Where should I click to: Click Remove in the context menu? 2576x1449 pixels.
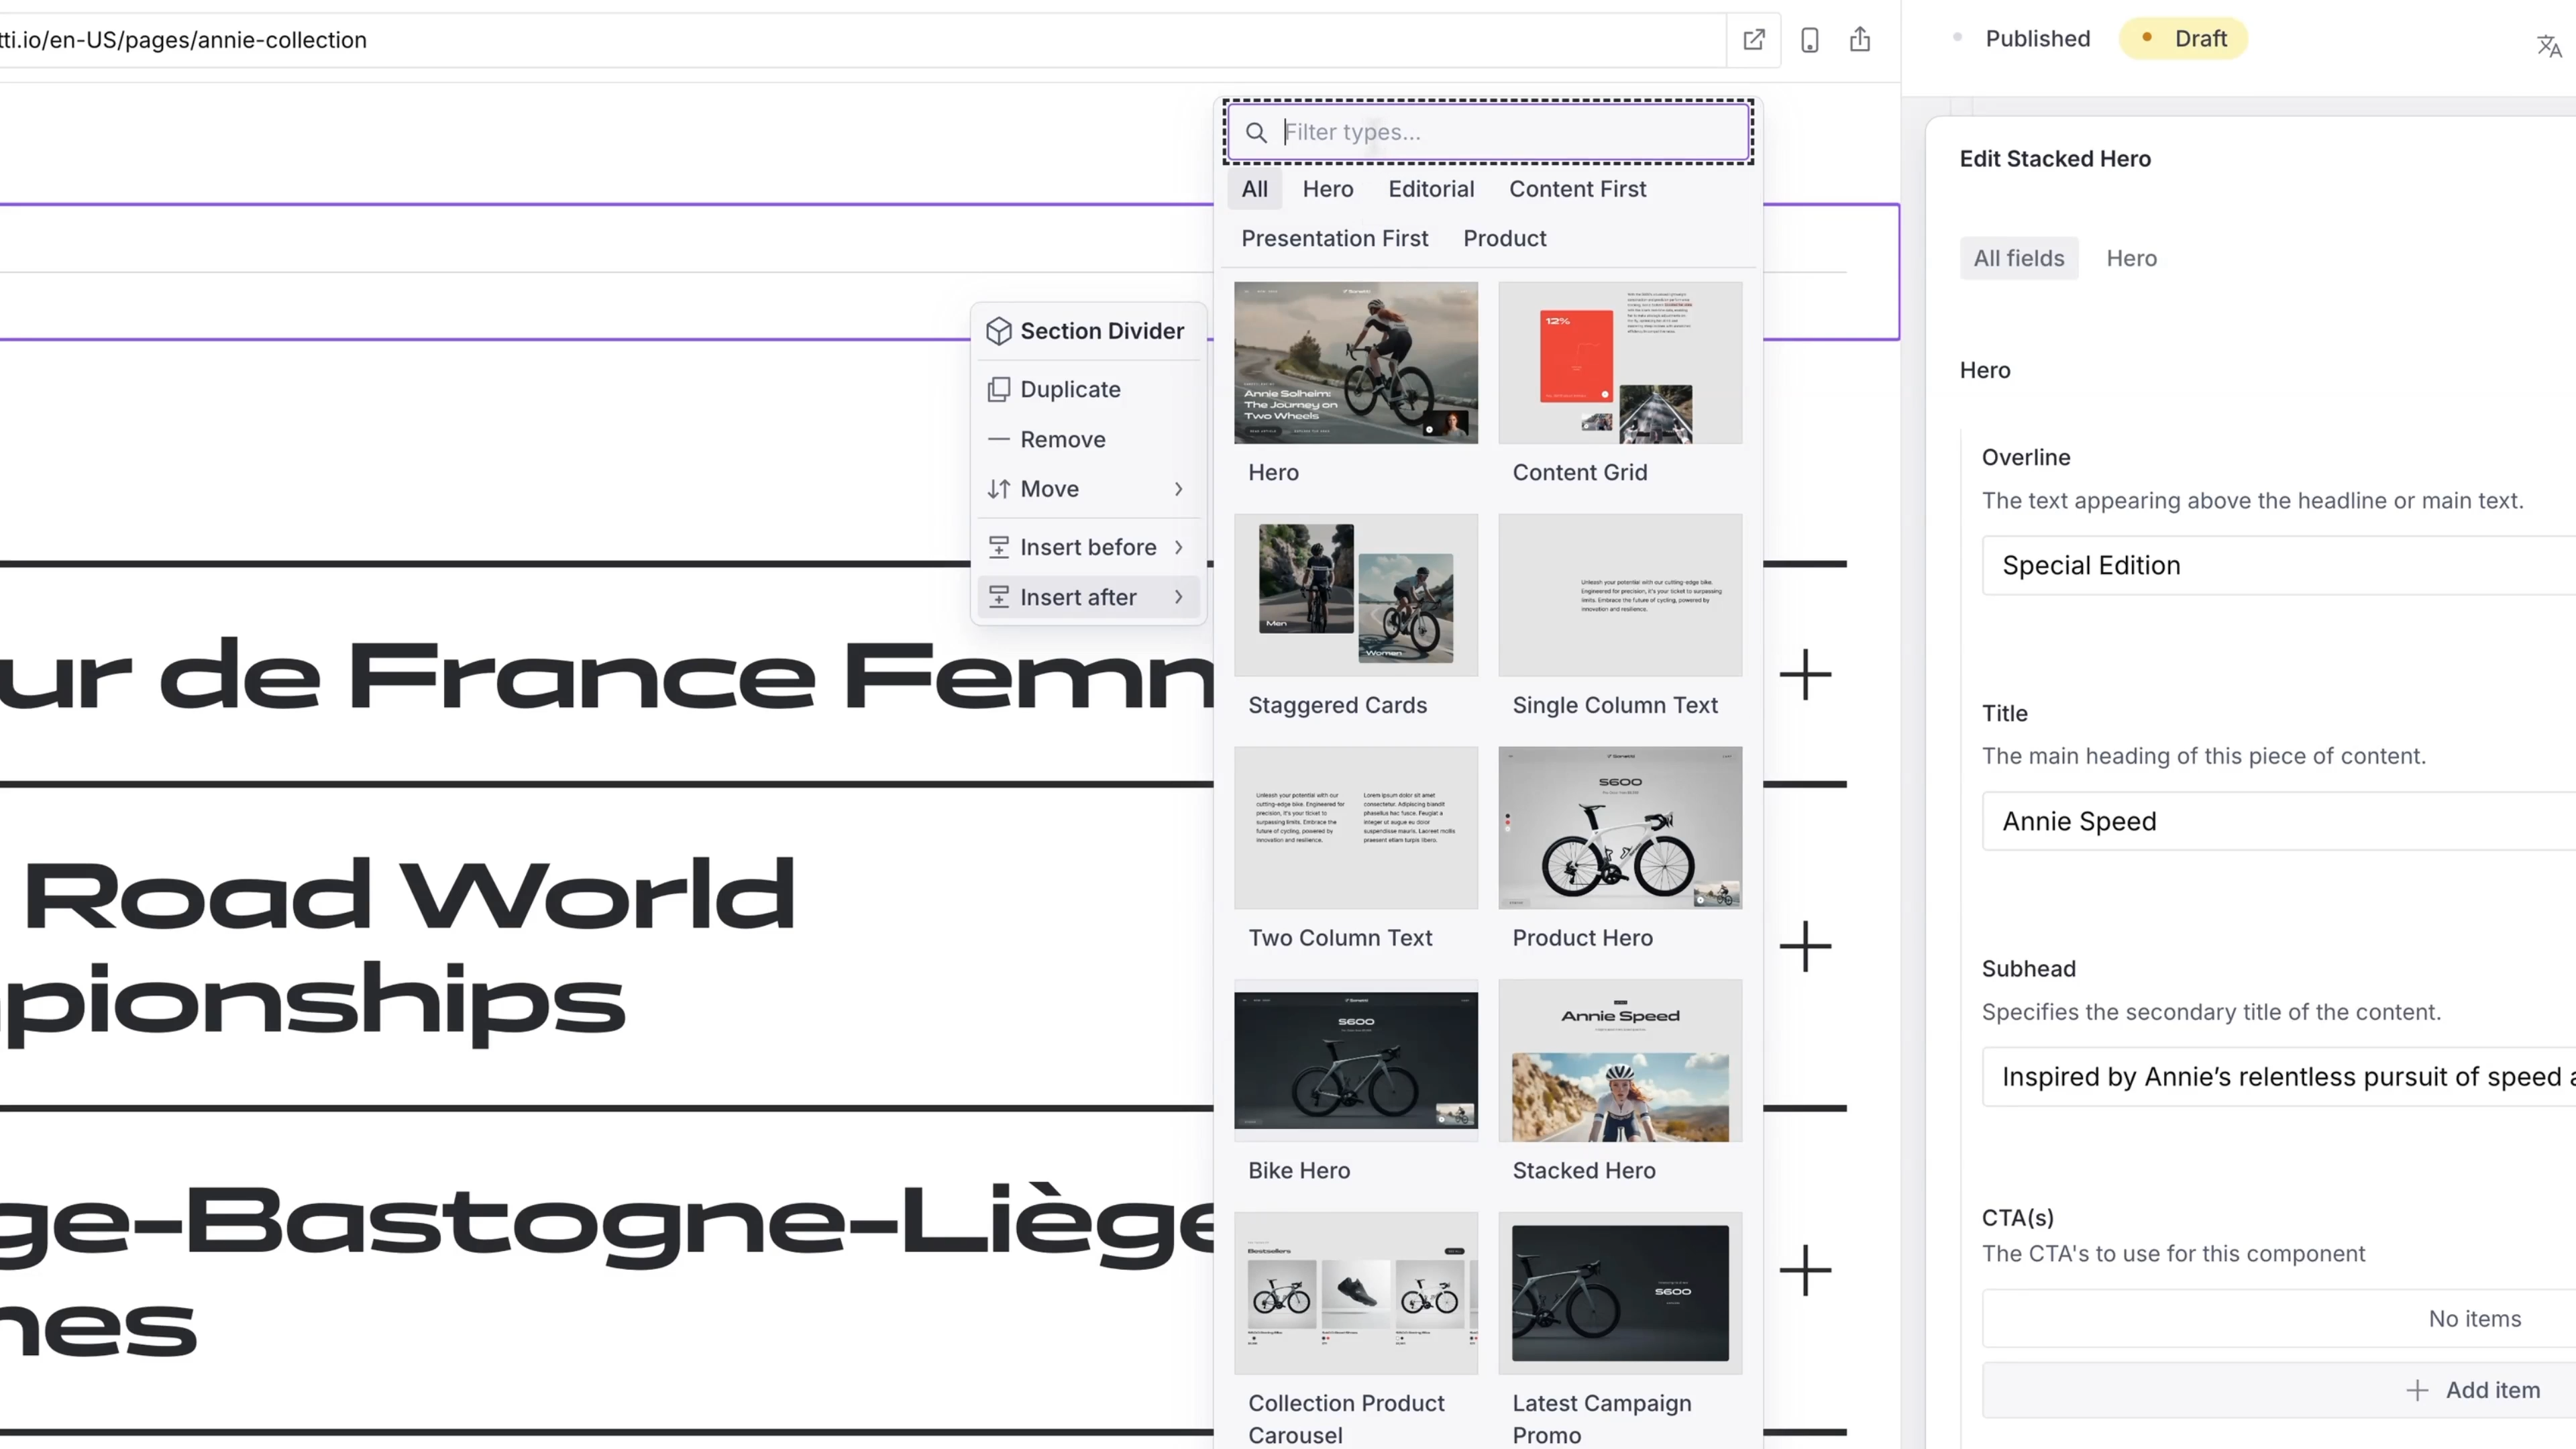coord(1062,439)
